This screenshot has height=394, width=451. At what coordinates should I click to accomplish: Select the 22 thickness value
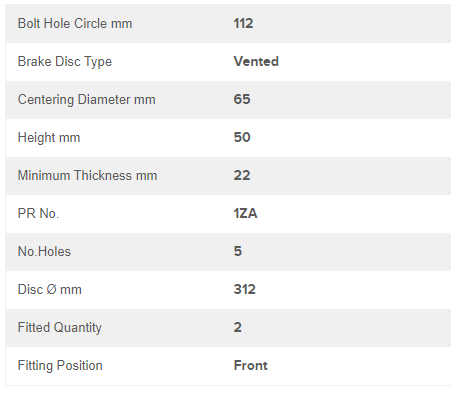coord(242,175)
